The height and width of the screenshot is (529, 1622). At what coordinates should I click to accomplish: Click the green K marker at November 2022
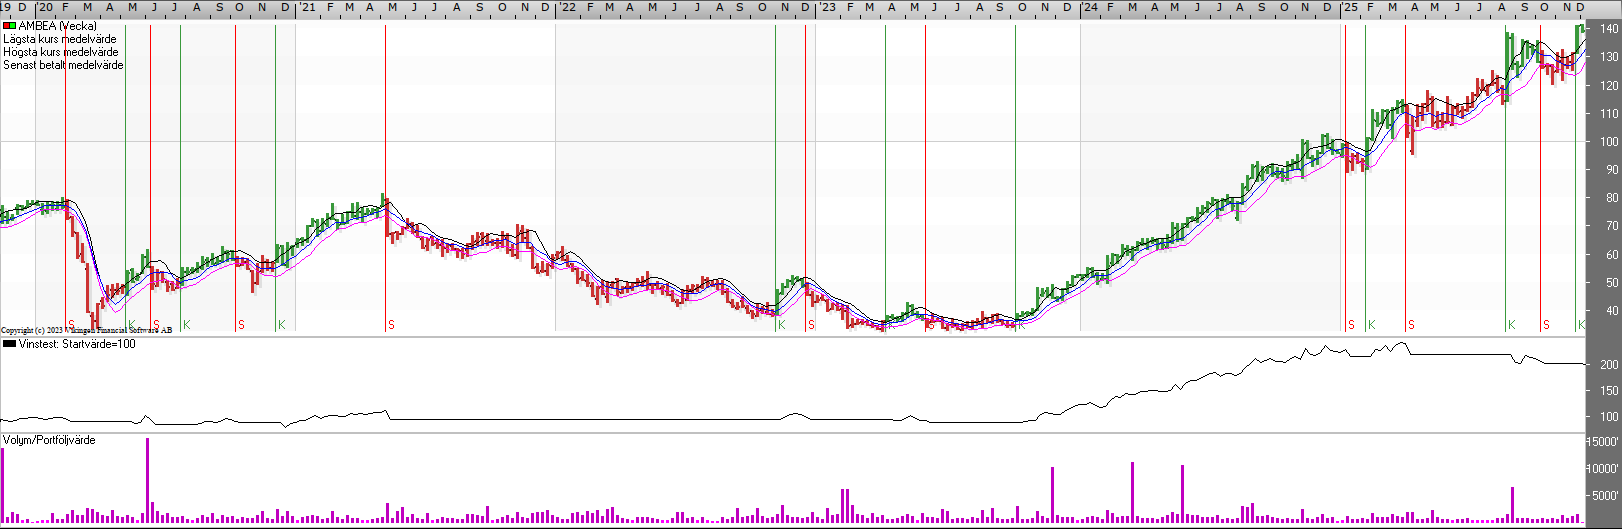782,325
